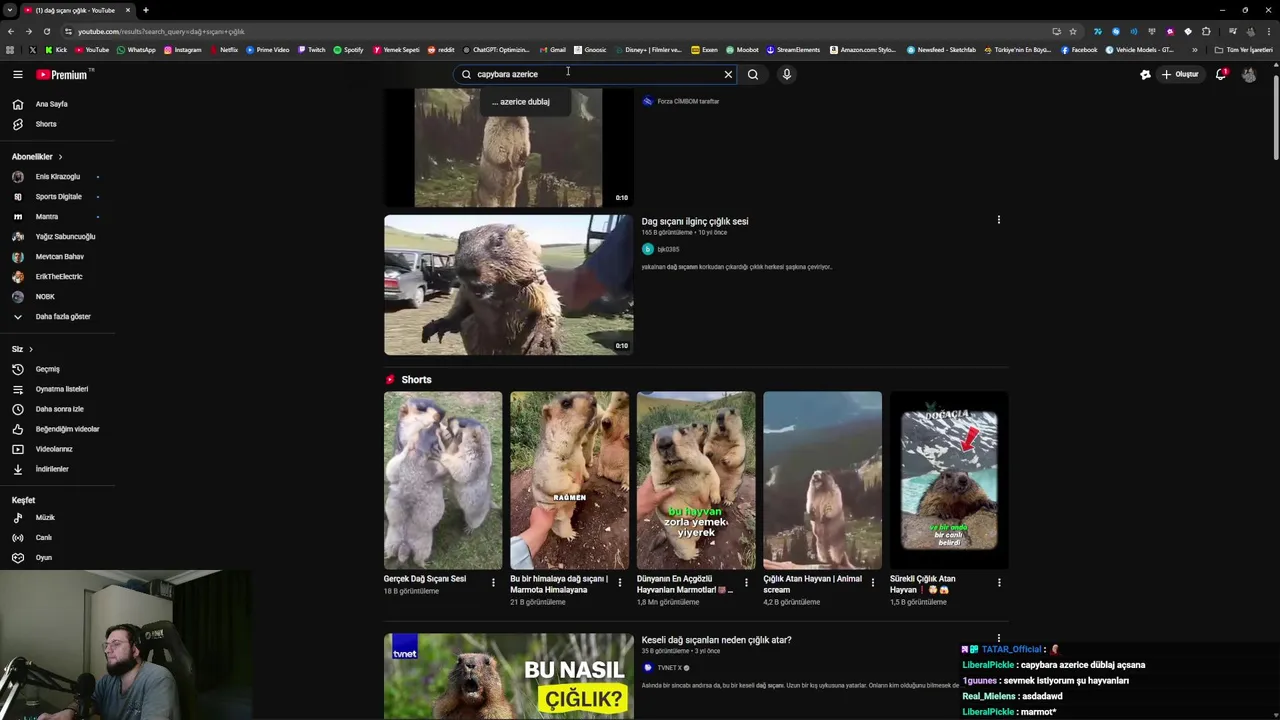This screenshot has height=720, width=1280.
Task: Go back in Chrome
Action: tap(10, 31)
